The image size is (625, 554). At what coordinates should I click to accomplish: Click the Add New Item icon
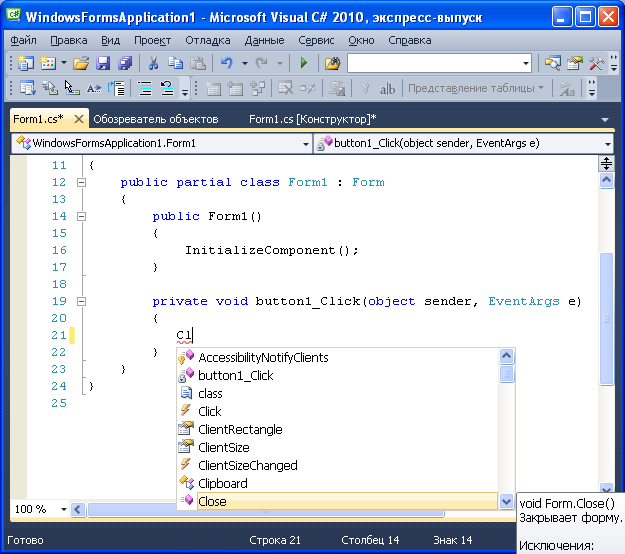click(x=48, y=63)
